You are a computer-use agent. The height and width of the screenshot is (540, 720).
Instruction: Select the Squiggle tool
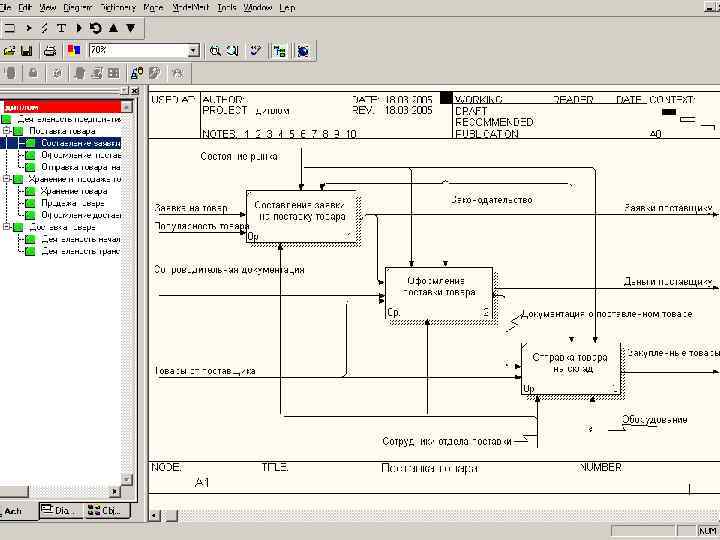pos(44,28)
